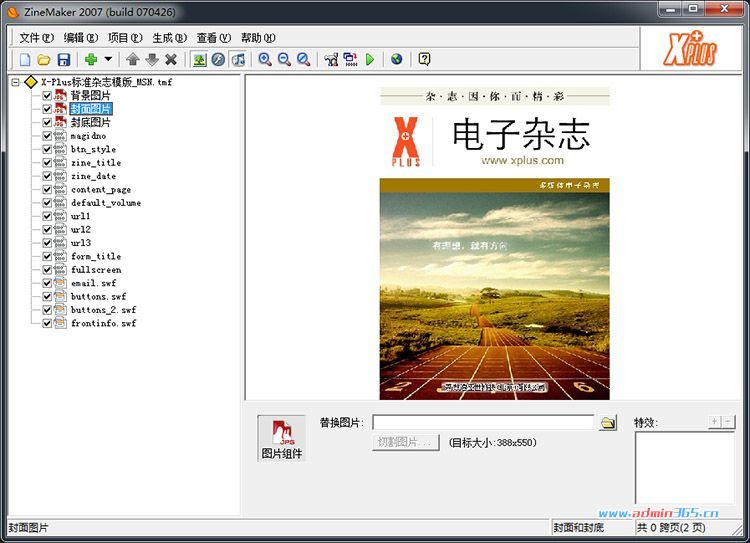Click the globe web icon
Screen dimensions: 750x543
tap(397, 59)
